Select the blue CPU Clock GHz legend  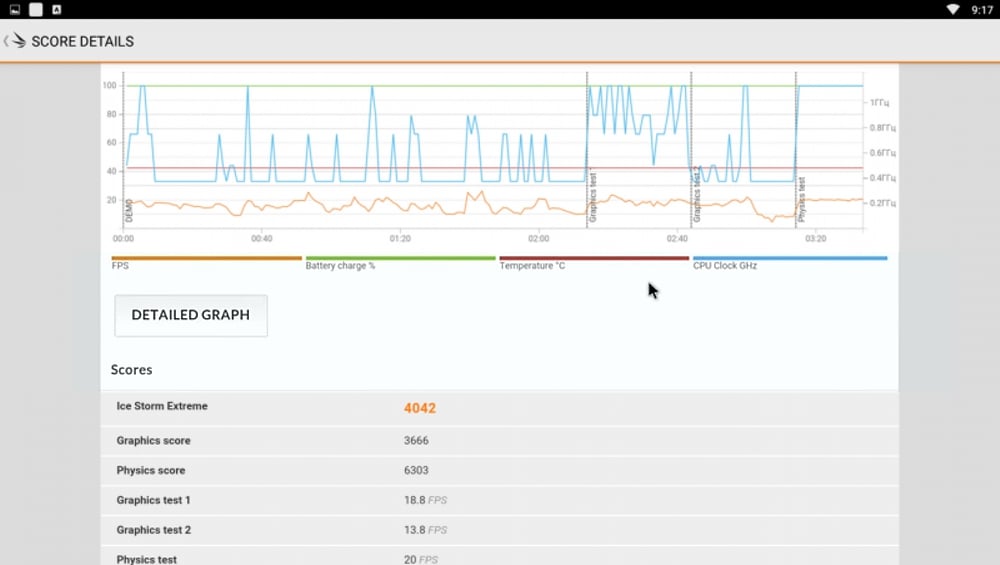[789, 259]
